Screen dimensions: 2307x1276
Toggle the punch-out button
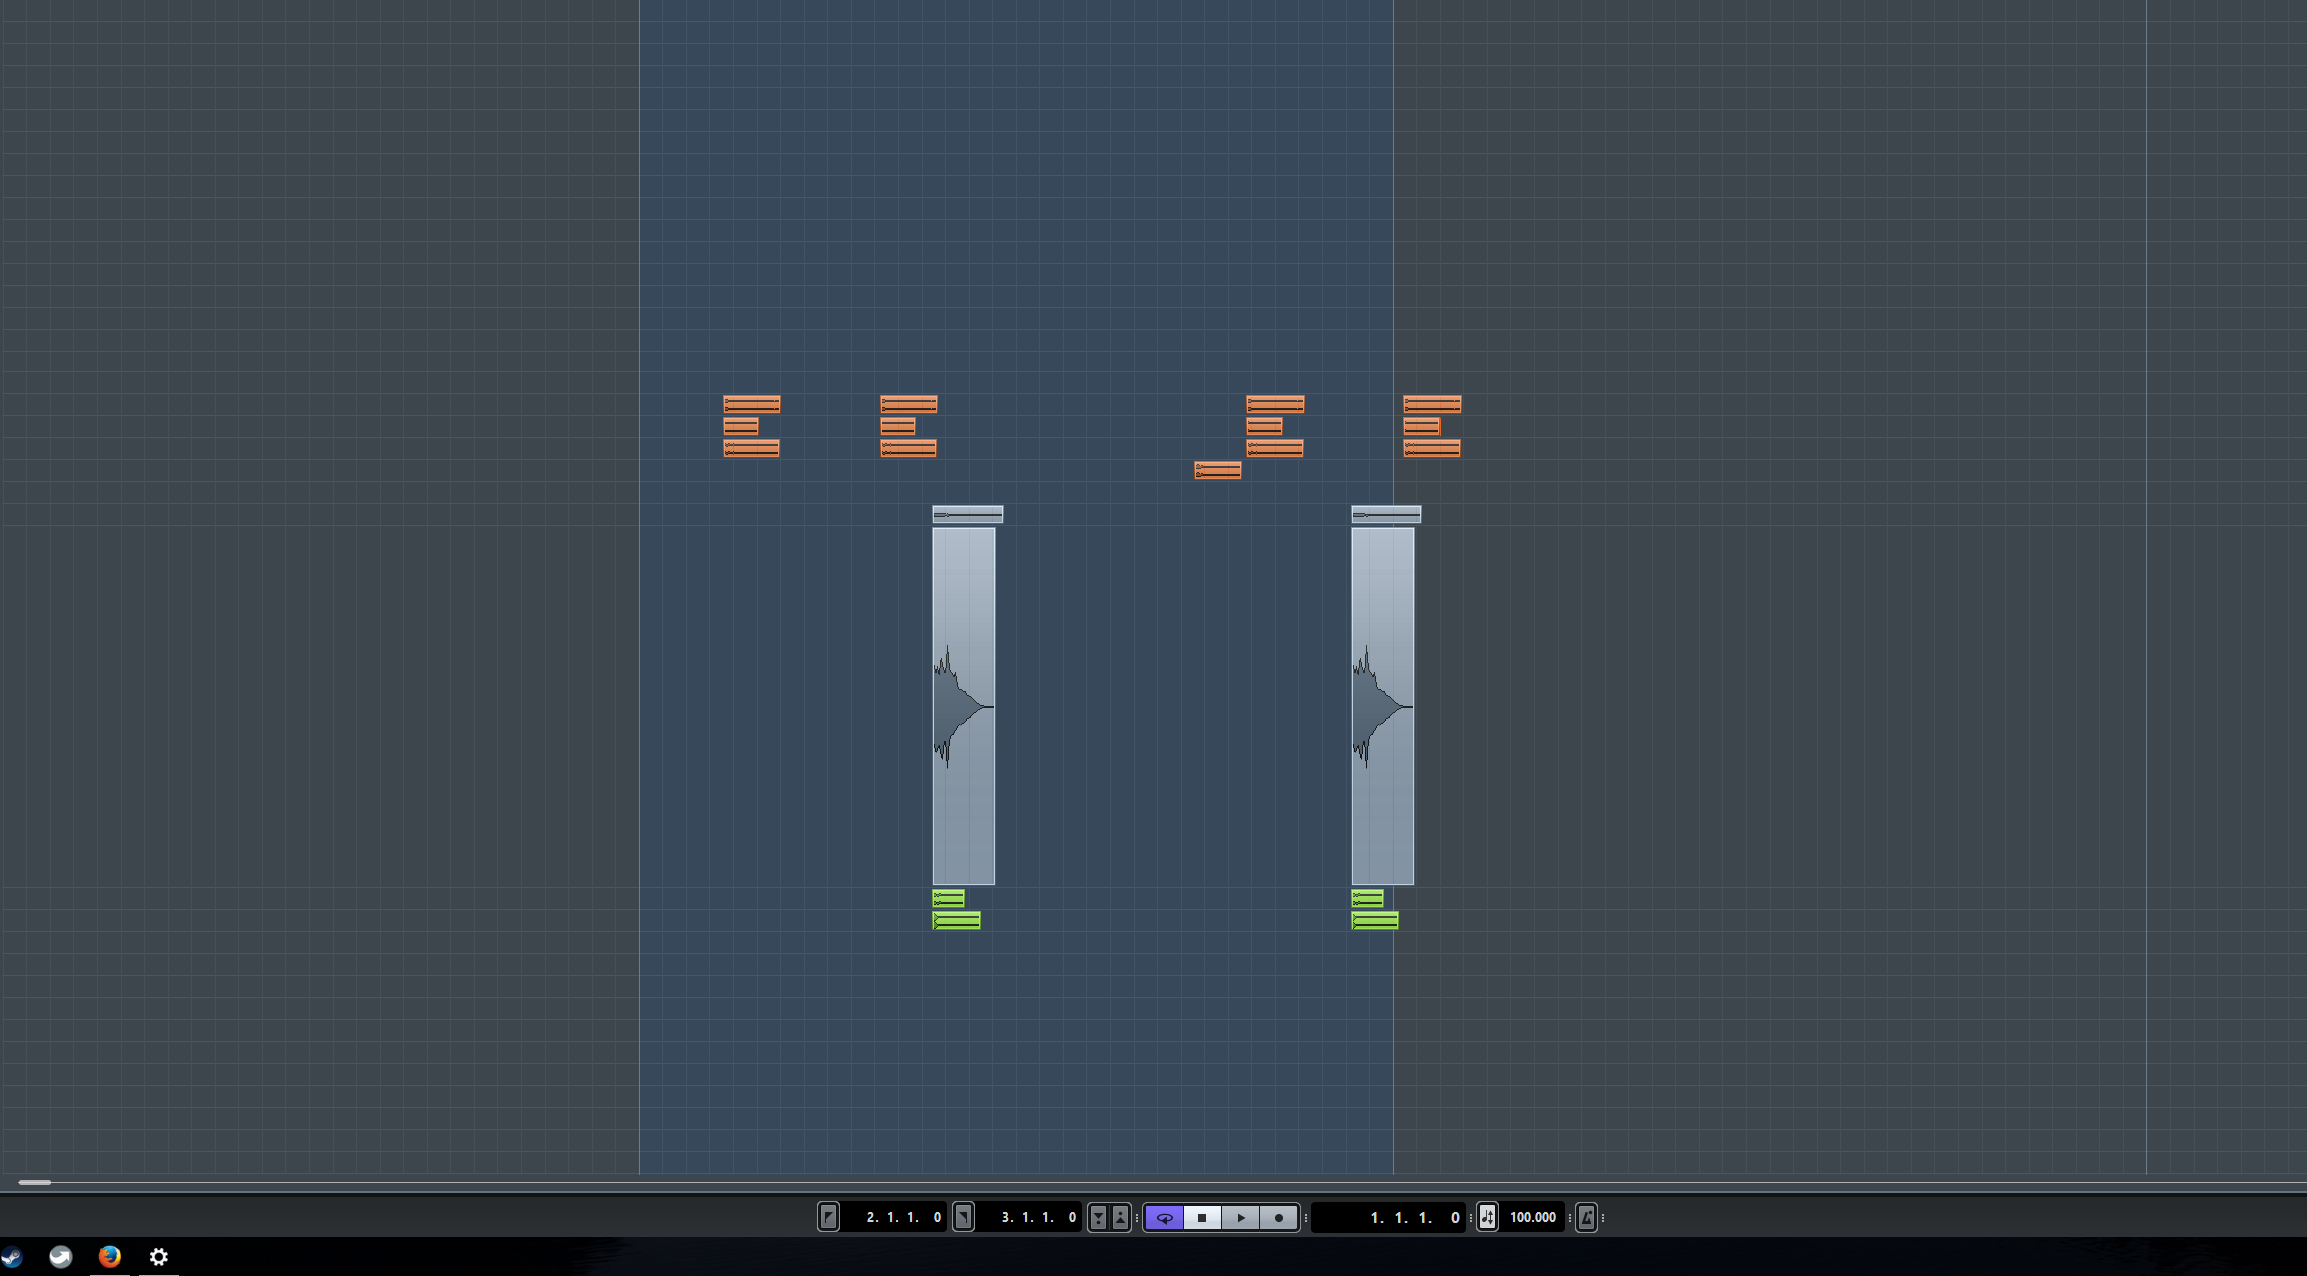(1120, 1217)
